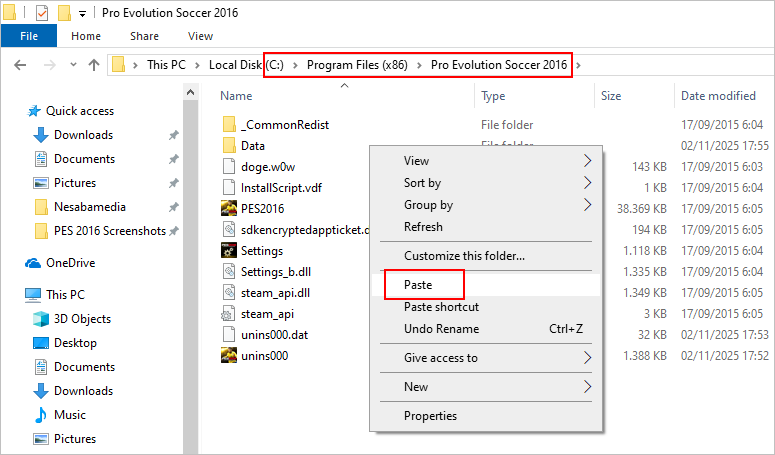Select Quick access star icon in sidebar

[x=34, y=111]
